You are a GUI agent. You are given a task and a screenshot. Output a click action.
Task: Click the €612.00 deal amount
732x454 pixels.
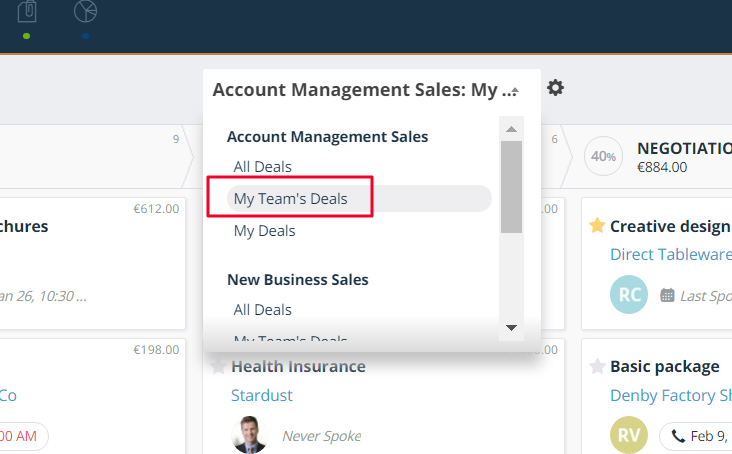pos(156,209)
